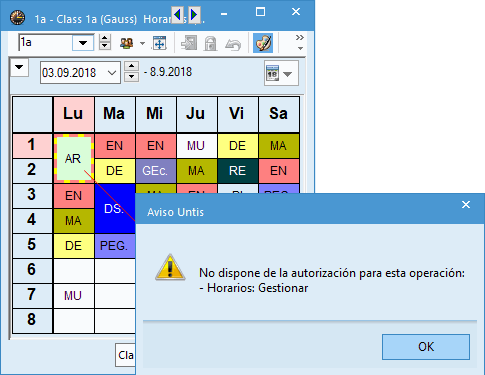Select the EN lesson on Monday period 3

(73, 196)
